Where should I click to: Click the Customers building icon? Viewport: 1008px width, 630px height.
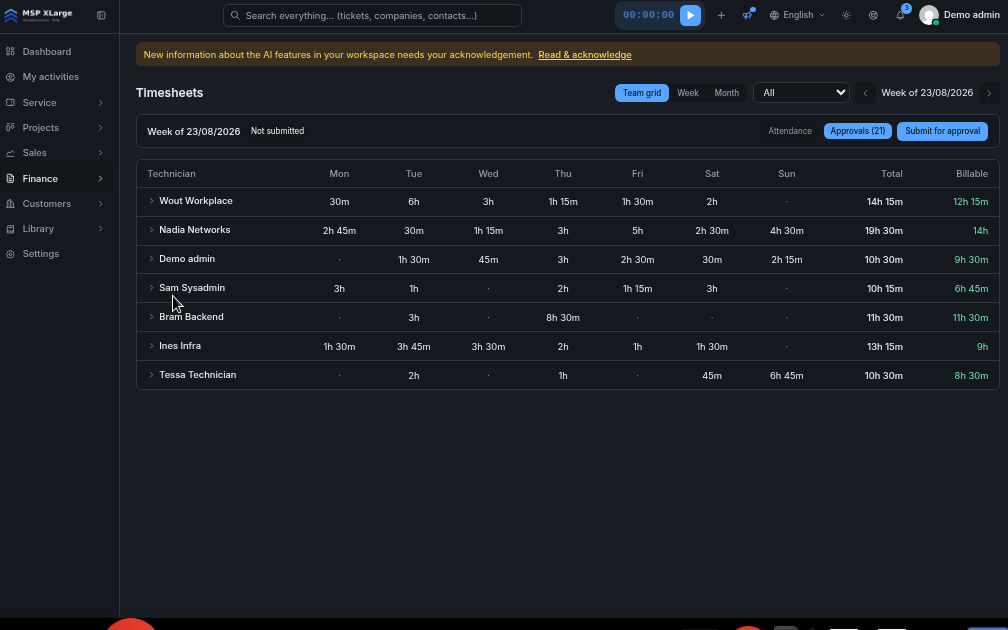10,204
